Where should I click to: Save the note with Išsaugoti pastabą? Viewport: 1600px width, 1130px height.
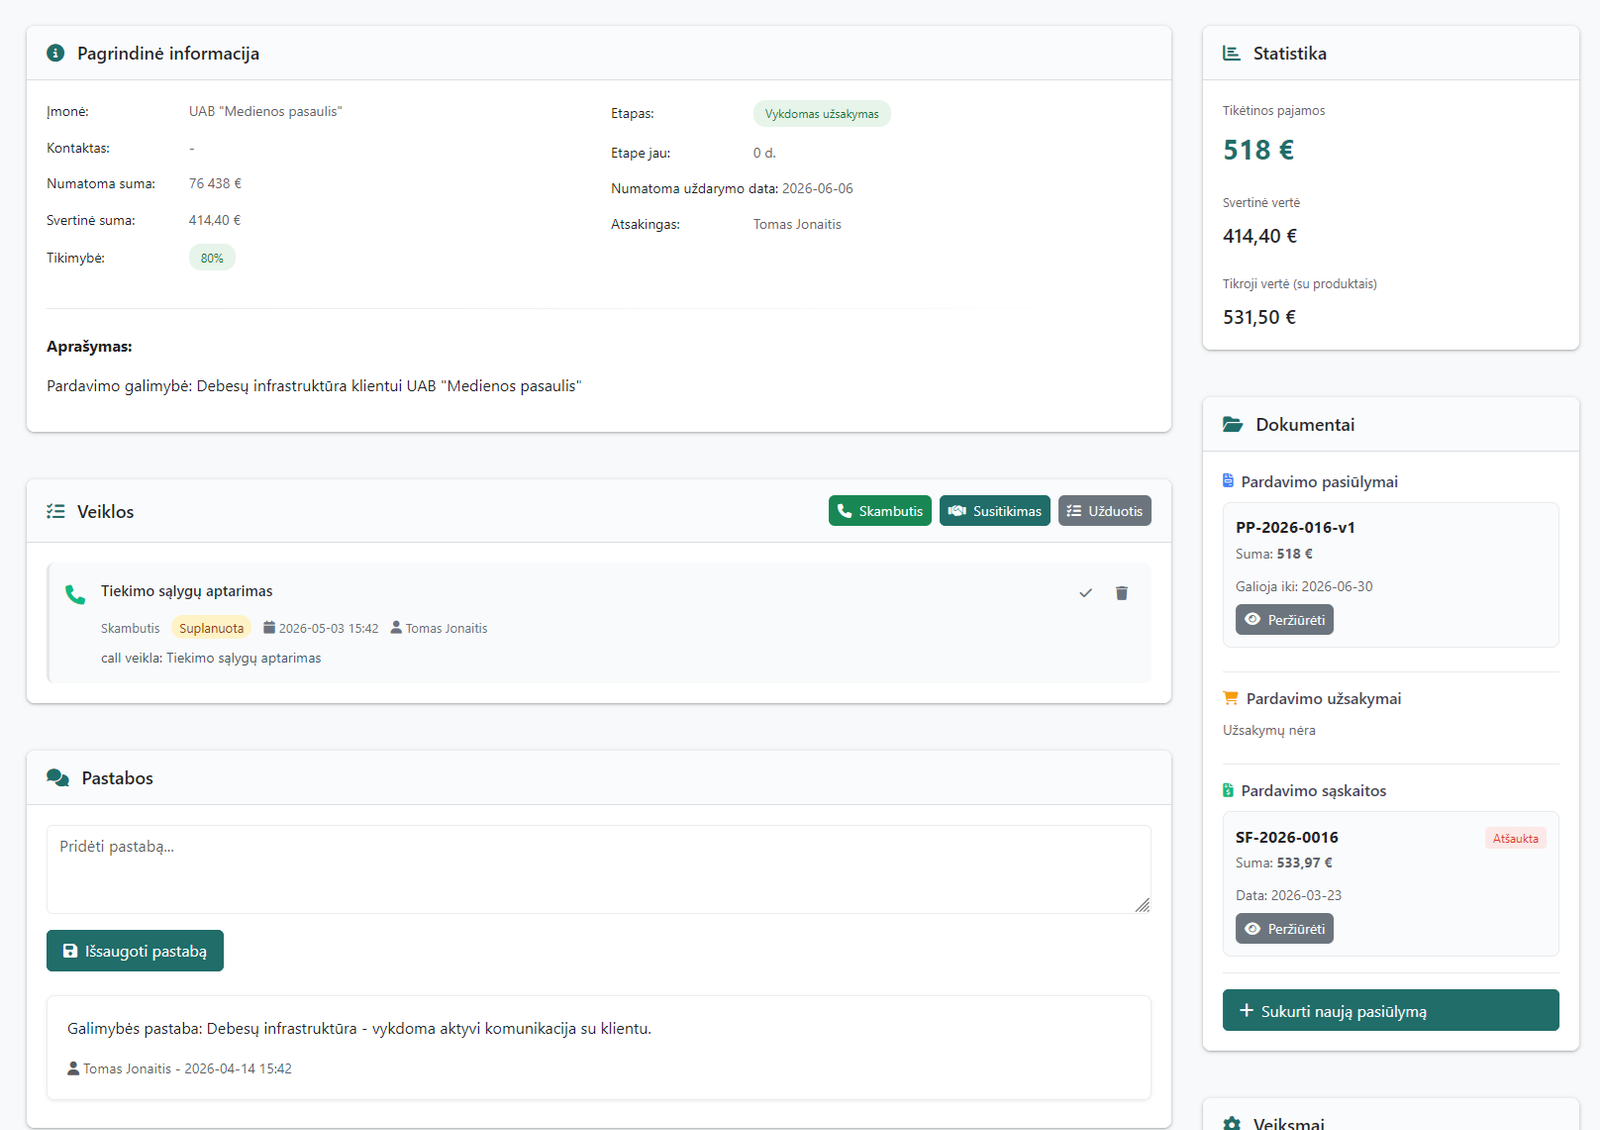(x=135, y=951)
